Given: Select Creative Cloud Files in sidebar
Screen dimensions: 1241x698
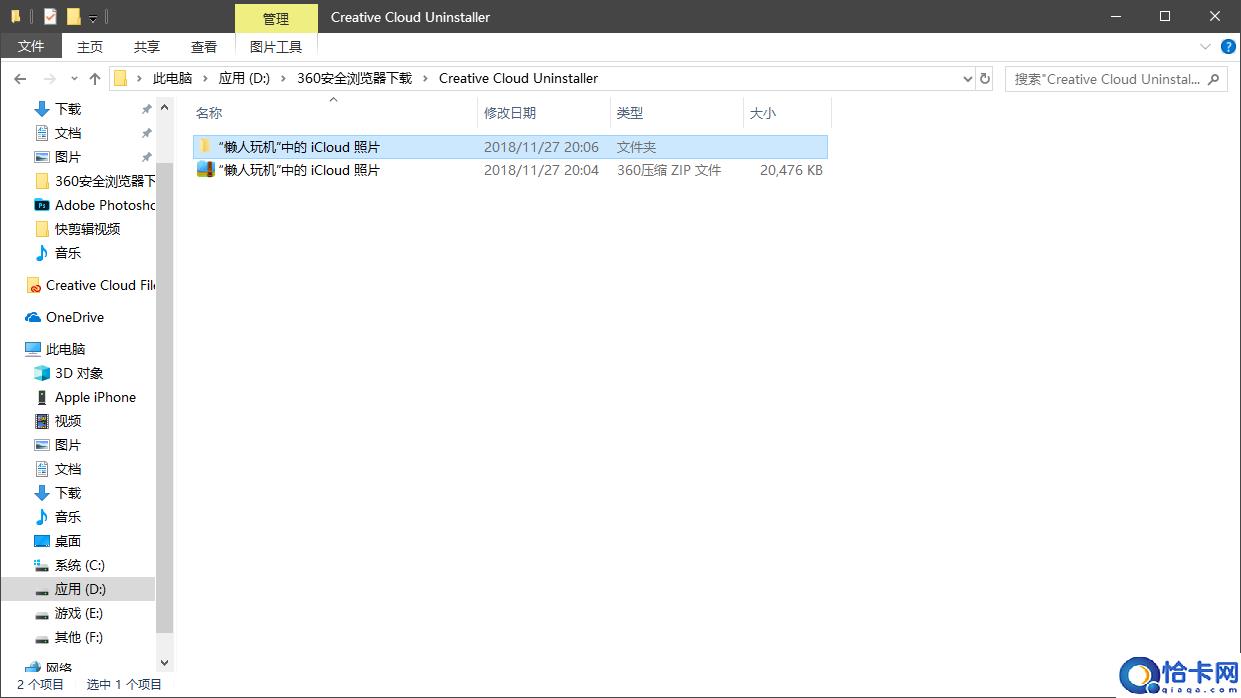Looking at the screenshot, I should click(100, 285).
